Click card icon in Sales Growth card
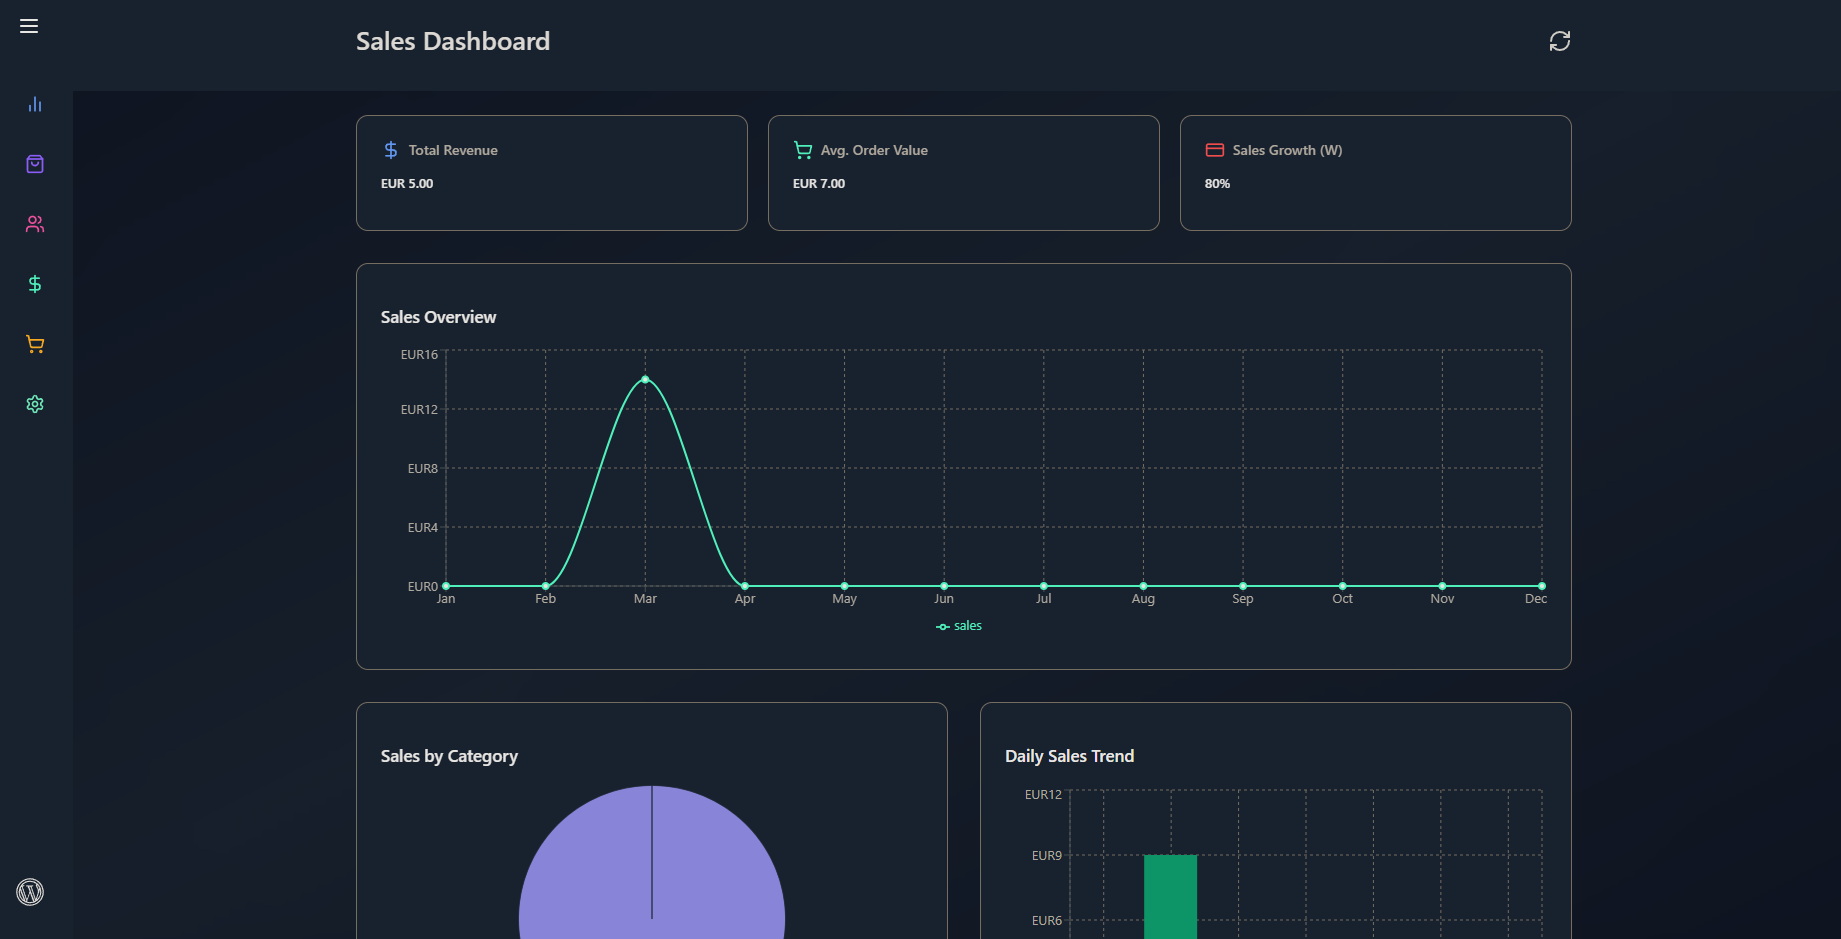The width and height of the screenshot is (1841, 939). [x=1215, y=150]
